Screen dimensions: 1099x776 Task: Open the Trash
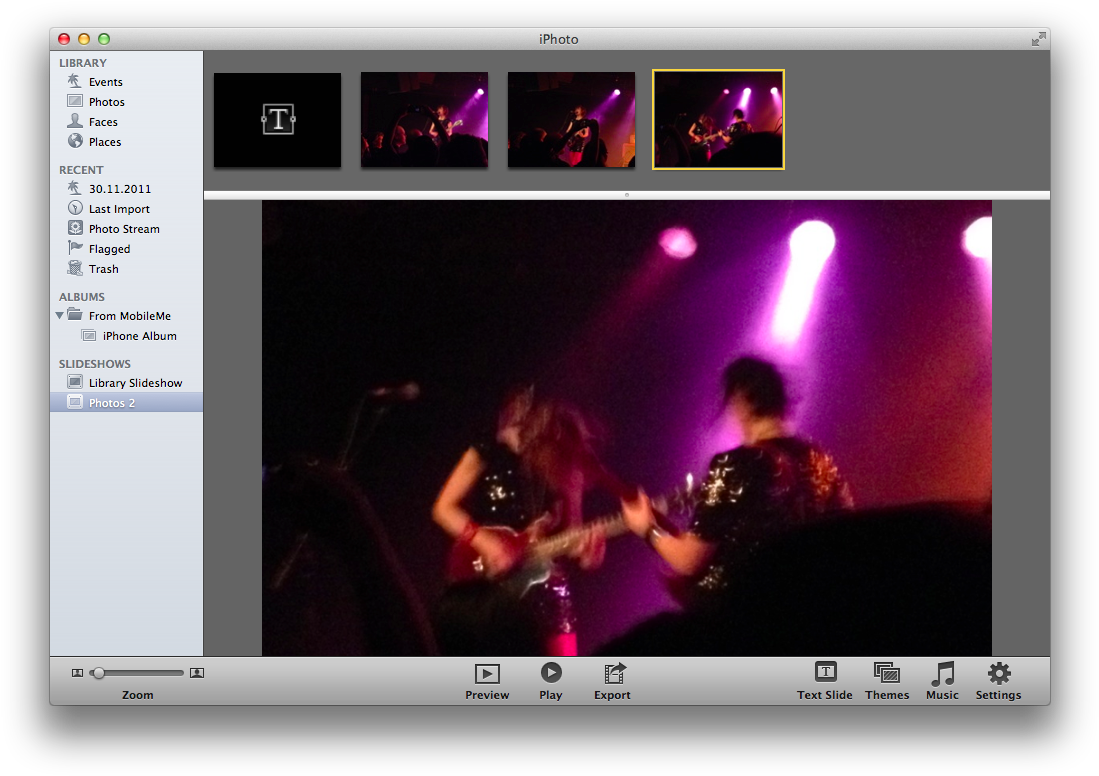click(103, 269)
